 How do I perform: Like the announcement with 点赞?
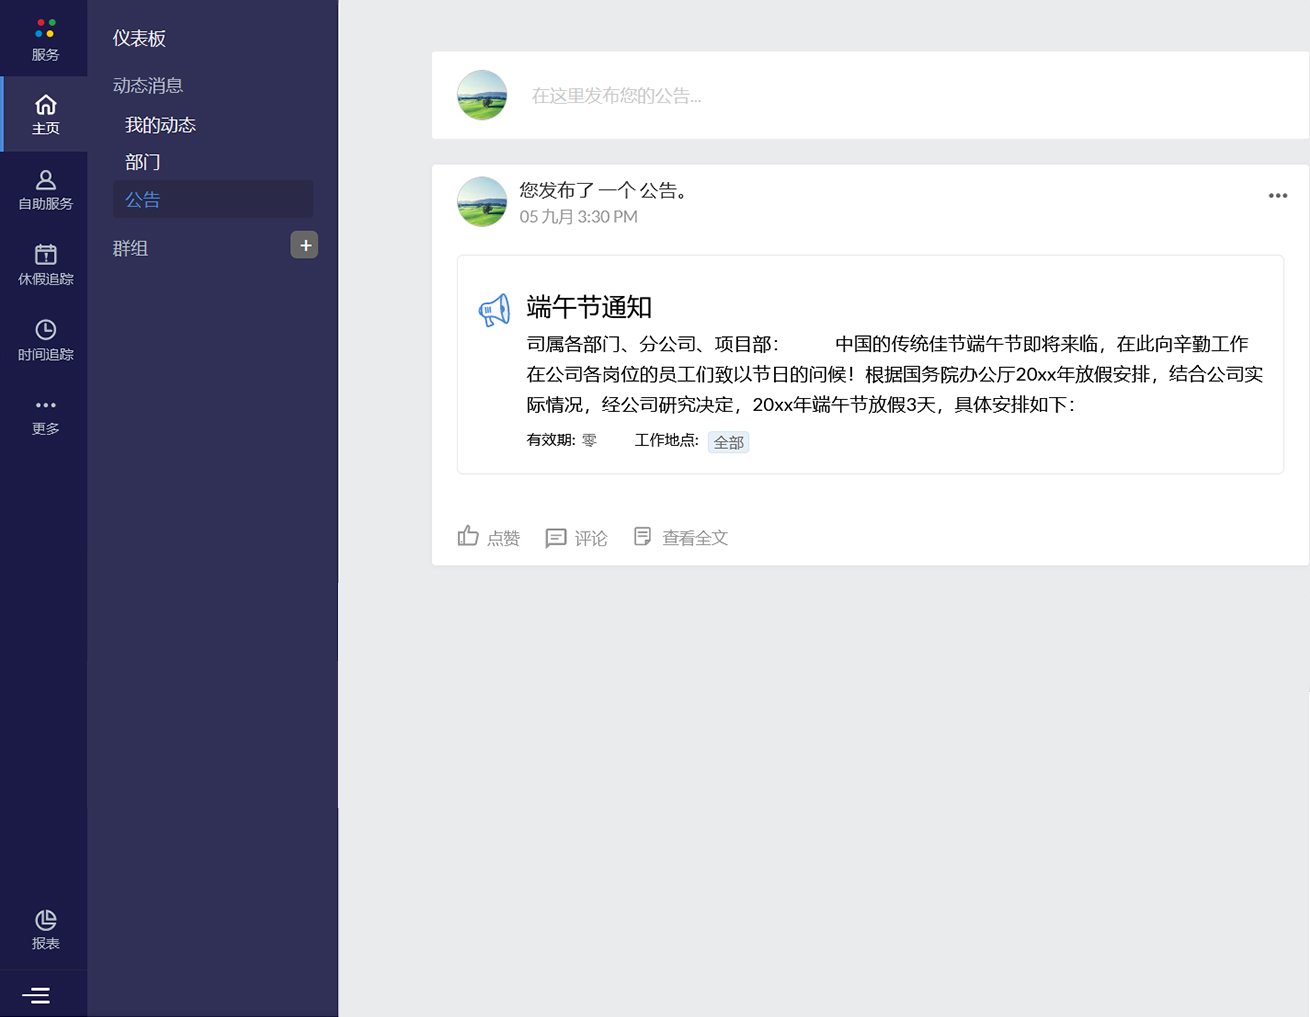[488, 537]
